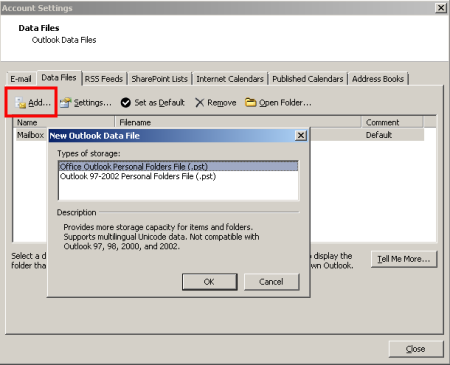
Task: Select Outlook 97-2002 Personal Folders File (.pst)
Action: 178,176
